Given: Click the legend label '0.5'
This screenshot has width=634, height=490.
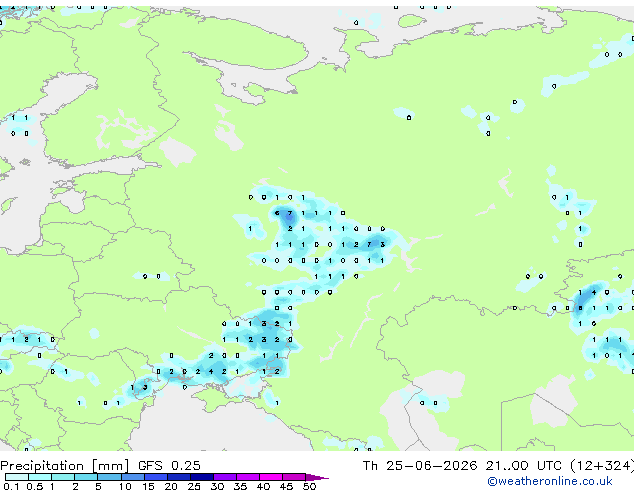Looking at the screenshot, I should coord(34,486).
